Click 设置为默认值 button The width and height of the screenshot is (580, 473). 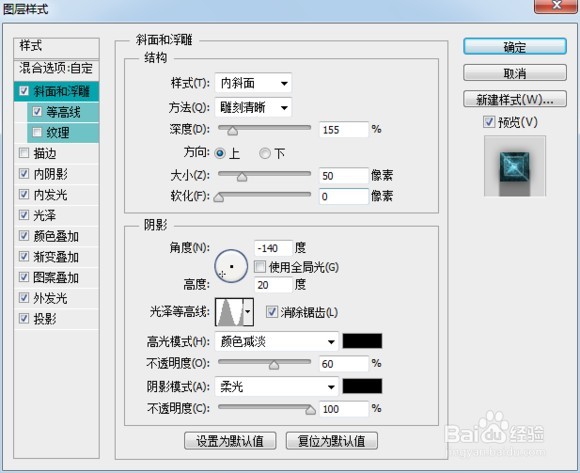click(x=230, y=441)
